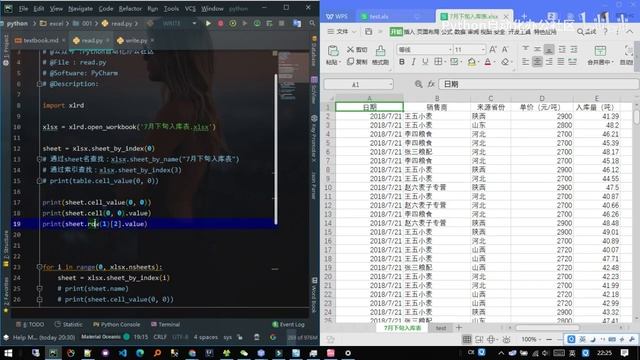Viewport: 640px width, 360px height.
Task: Toggle center horizontal alignment in WPS
Action: (537, 62)
